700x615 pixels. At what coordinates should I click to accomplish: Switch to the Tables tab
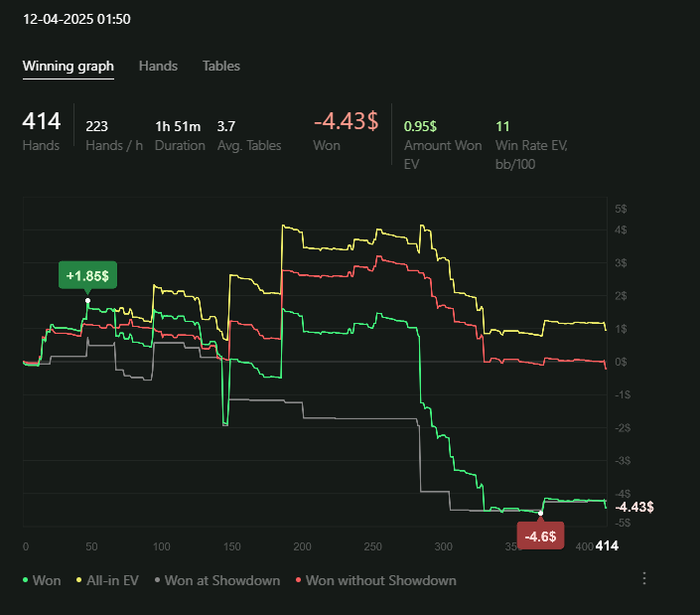[x=221, y=66]
